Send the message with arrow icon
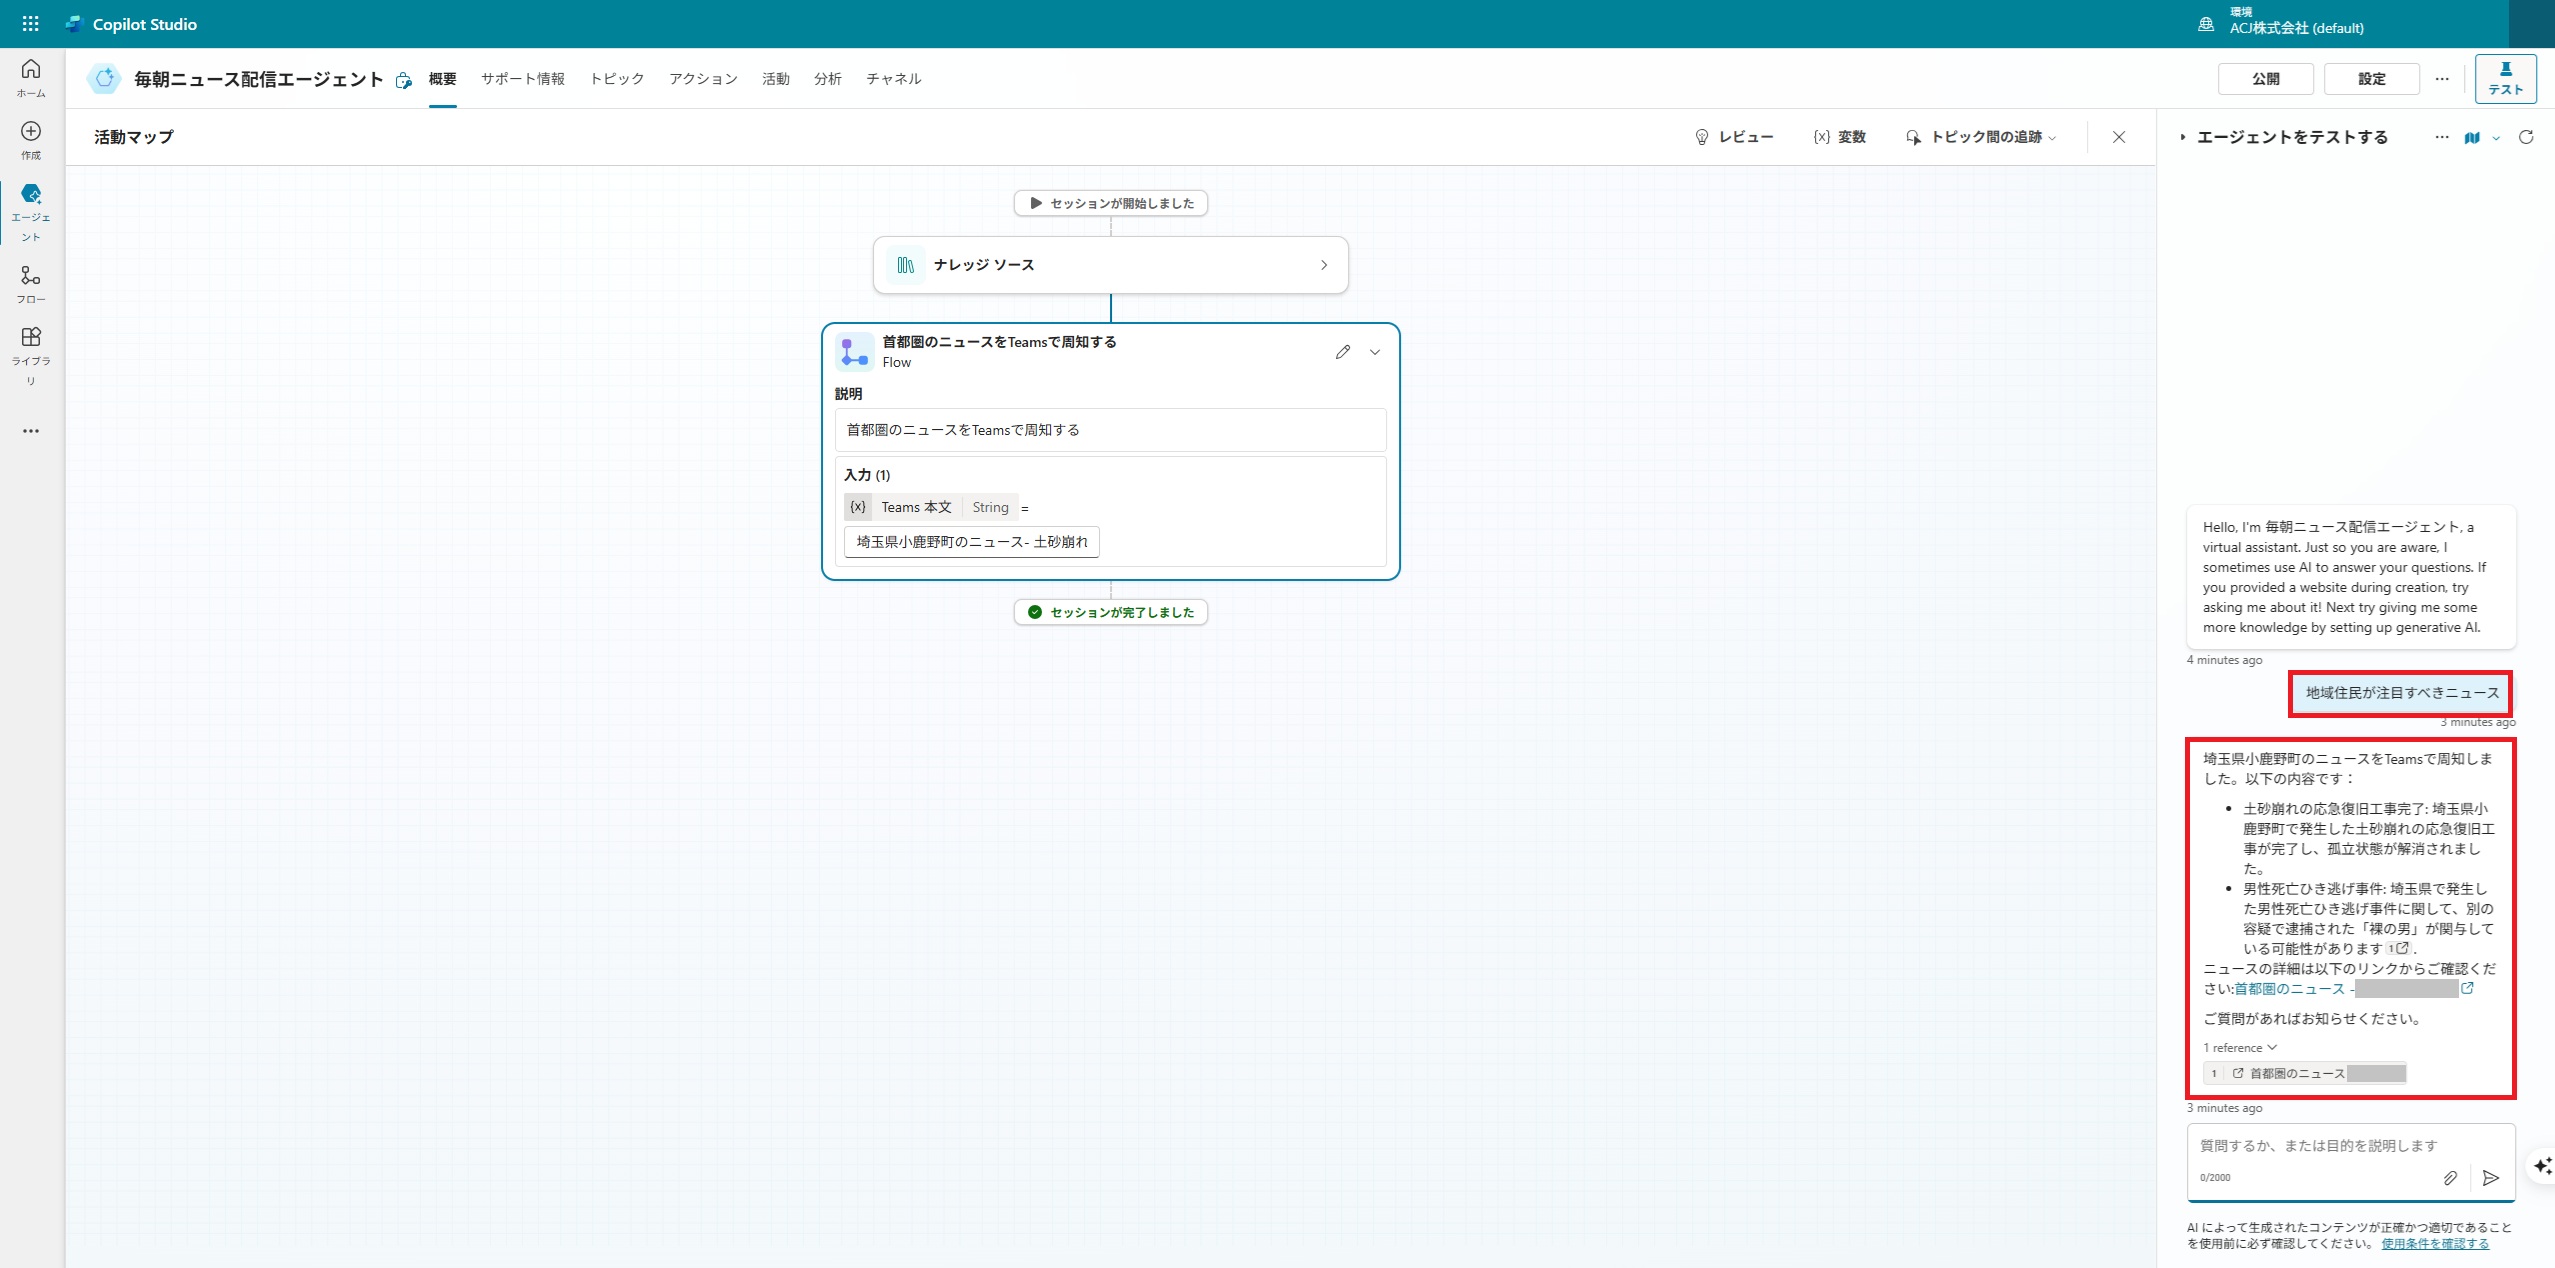Viewport: 2555px width, 1268px height. tap(2491, 1178)
